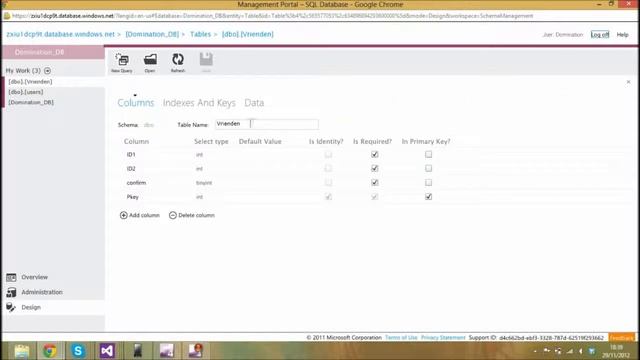Open the Privacy Statement link
Screen dimensions: 640x360
(x=443, y=338)
